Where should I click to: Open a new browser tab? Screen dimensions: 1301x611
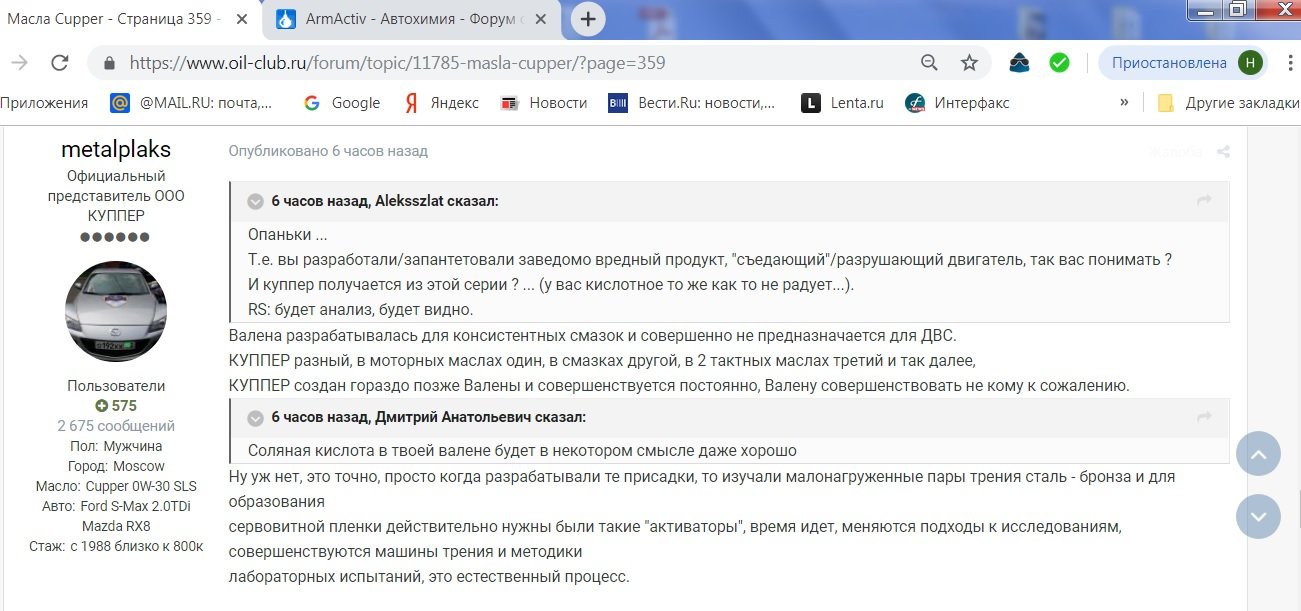pos(588,18)
